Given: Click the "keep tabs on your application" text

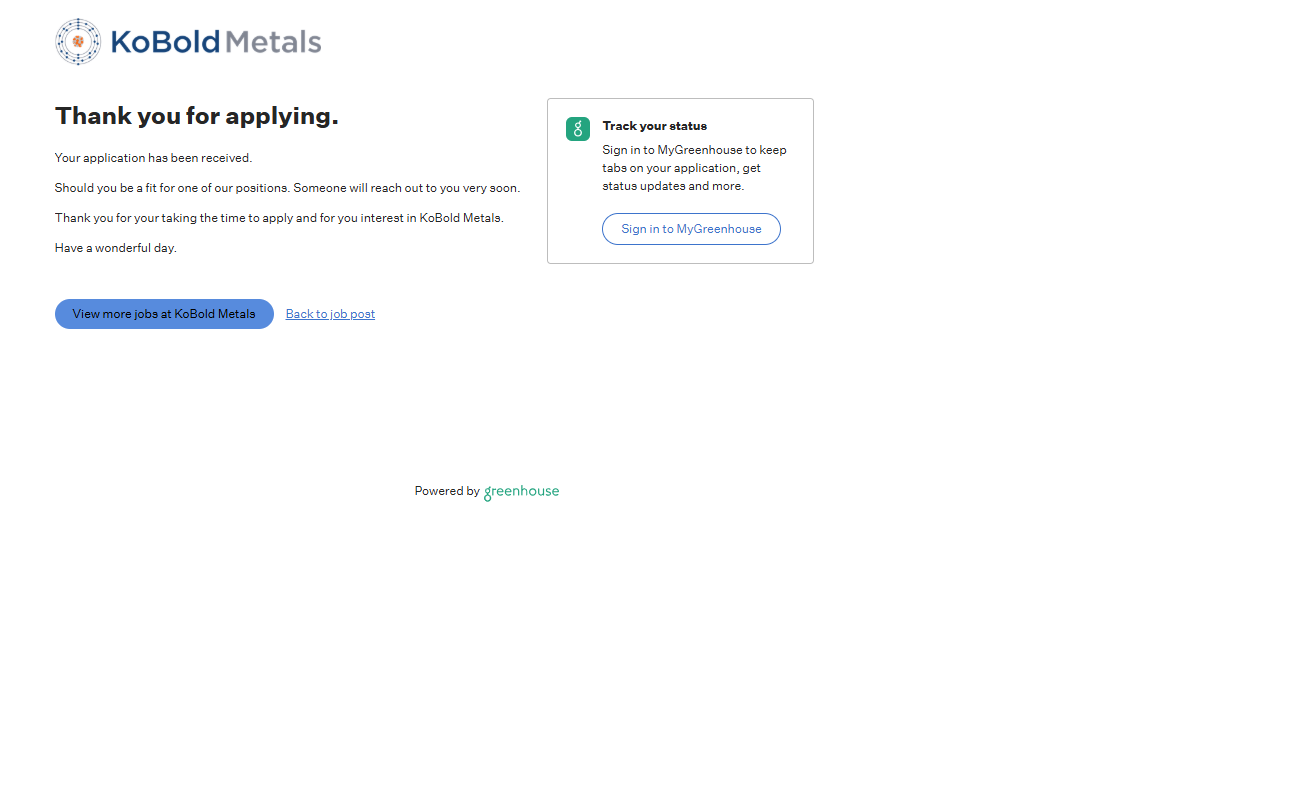Looking at the screenshot, I should coord(681,168).
